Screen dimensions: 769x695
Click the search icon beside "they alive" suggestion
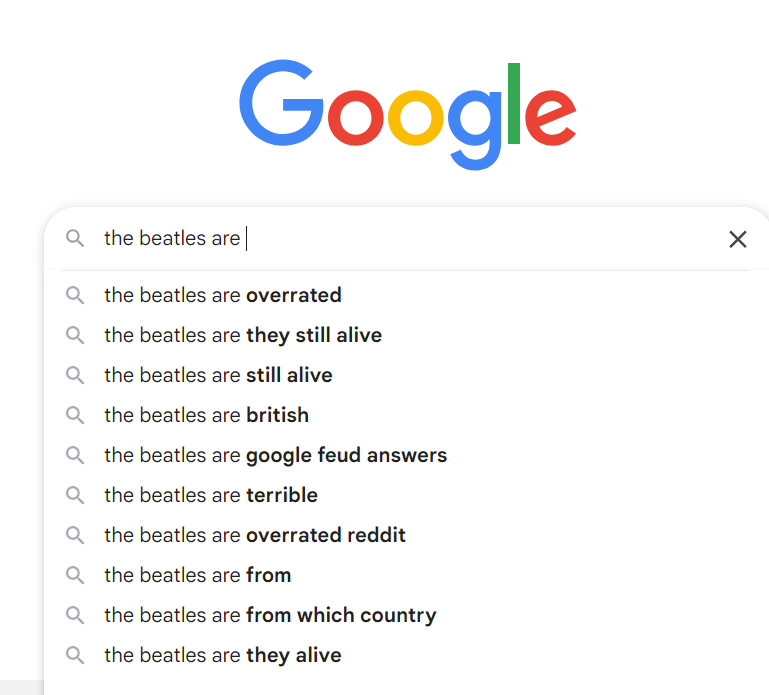click(75, 655)
